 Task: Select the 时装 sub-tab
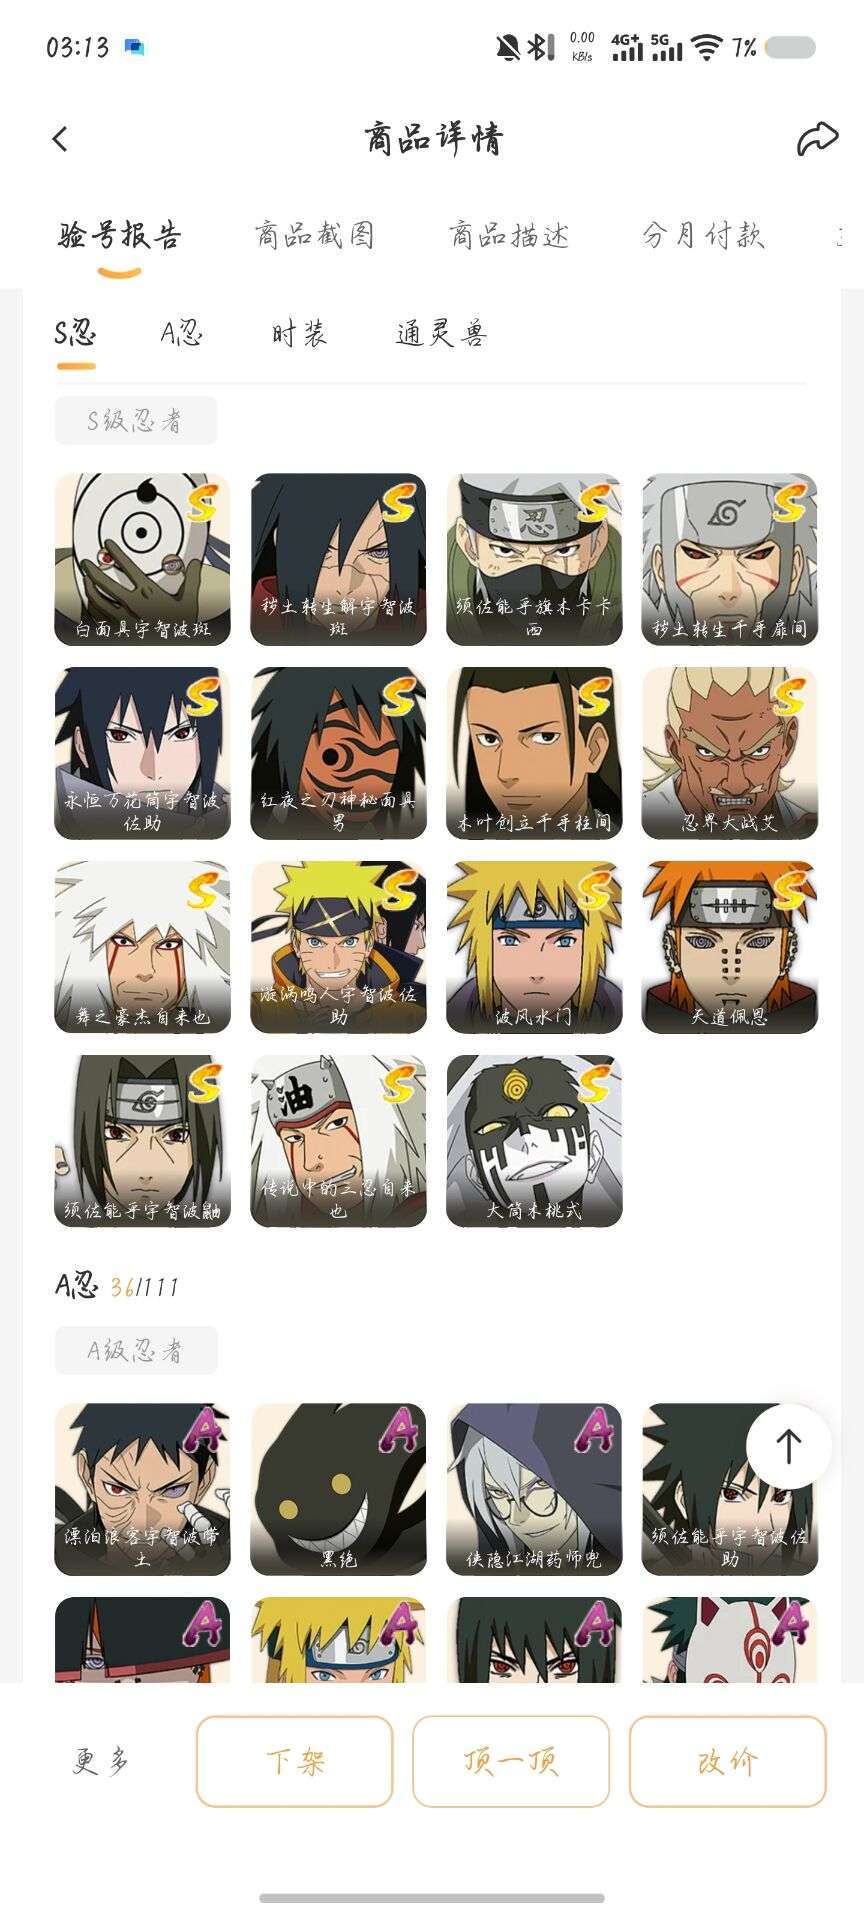(299, 333)
